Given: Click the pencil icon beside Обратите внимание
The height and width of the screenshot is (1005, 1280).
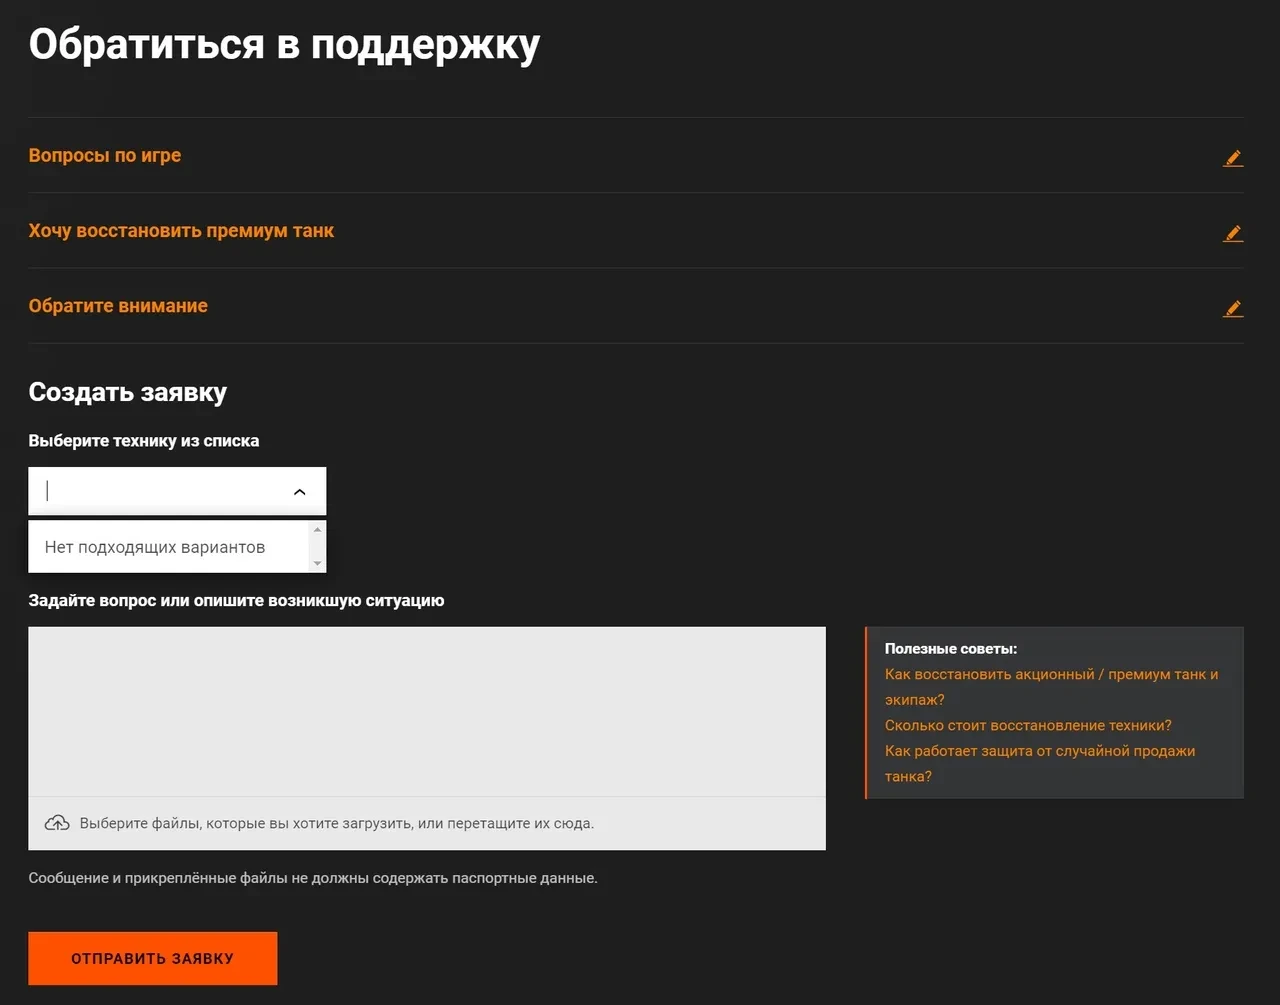Looking at the screenshot, I should tap(1233, 309).
